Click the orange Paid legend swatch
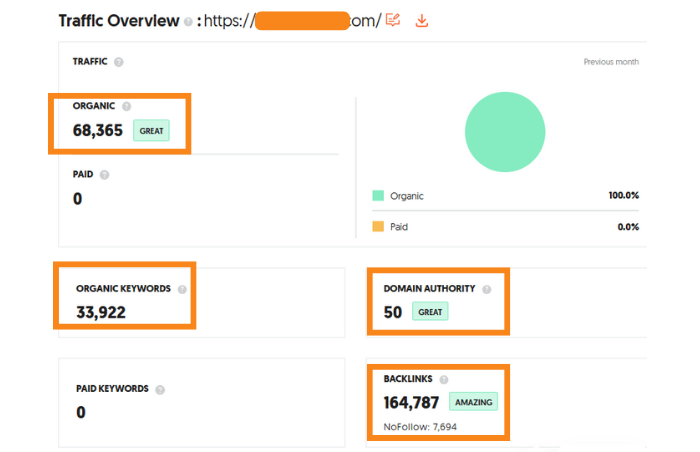 coord(378,227)
